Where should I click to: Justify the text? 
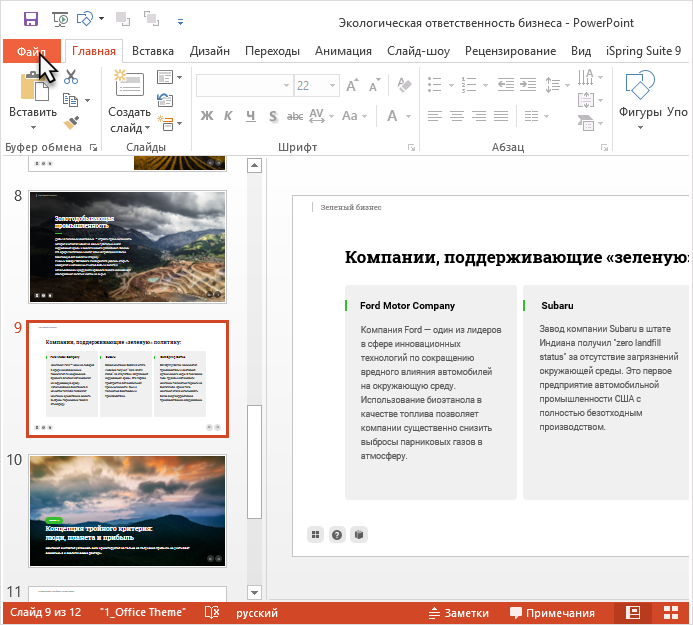(x=501, y=116)
